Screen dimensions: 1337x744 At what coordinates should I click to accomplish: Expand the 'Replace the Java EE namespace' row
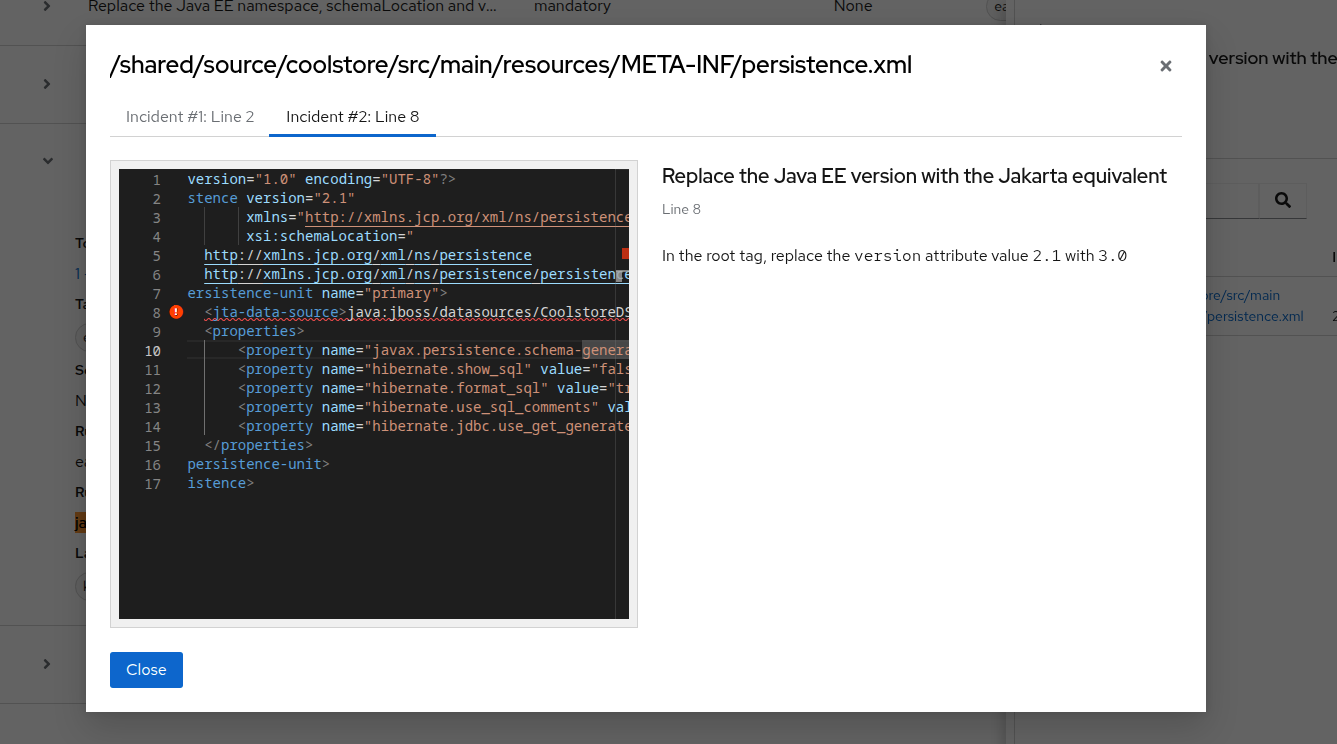click(x=47, y=7)
